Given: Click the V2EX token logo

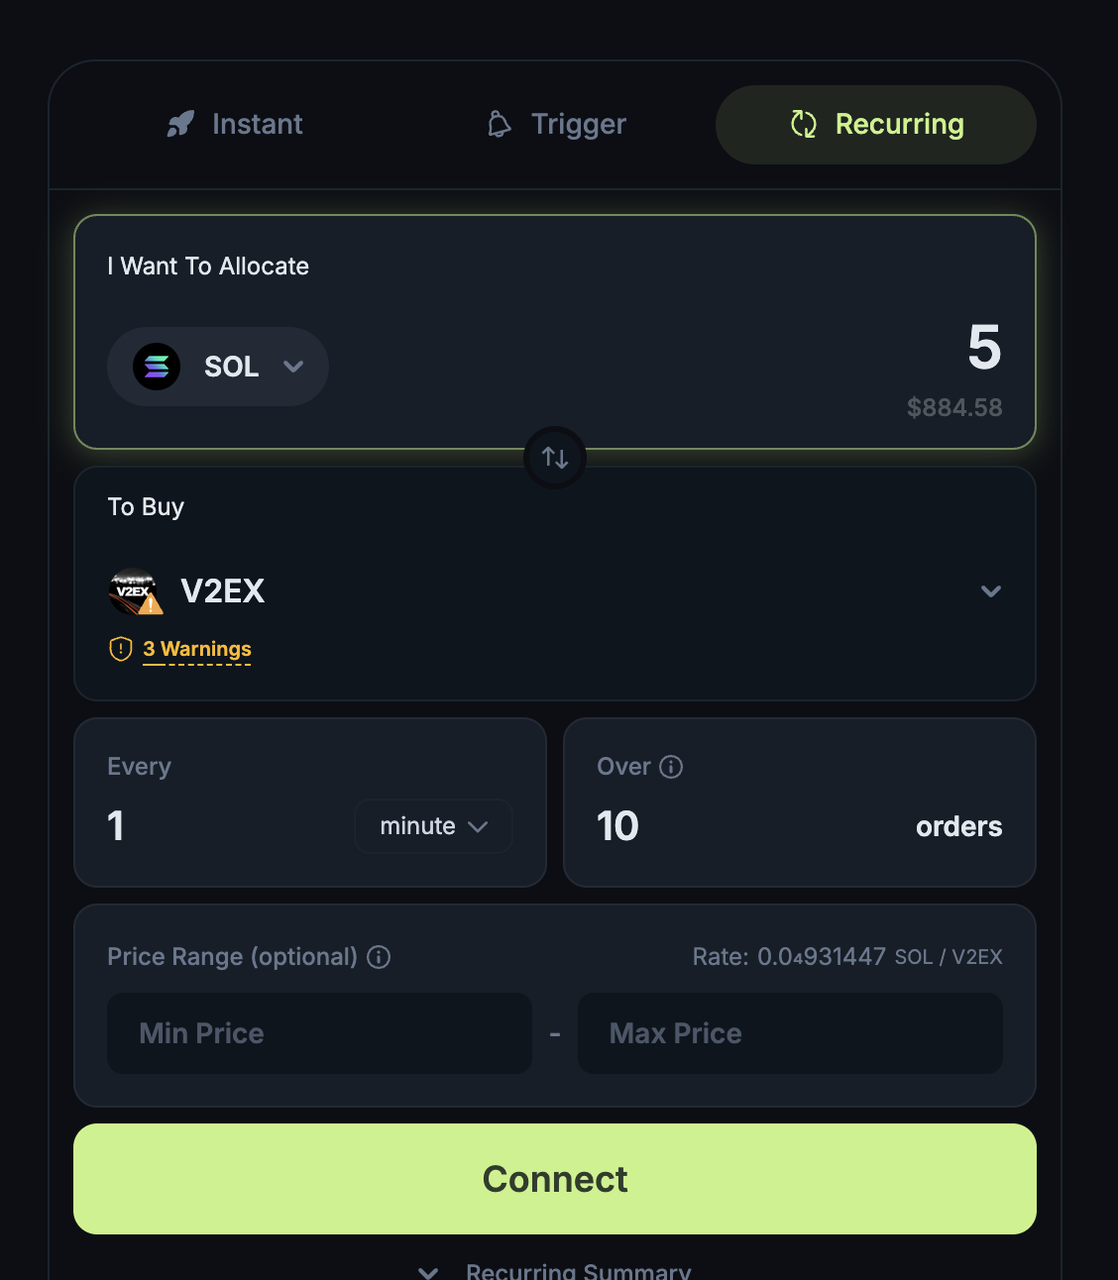Looking at the screenshot, I should (x=134, y=591).
